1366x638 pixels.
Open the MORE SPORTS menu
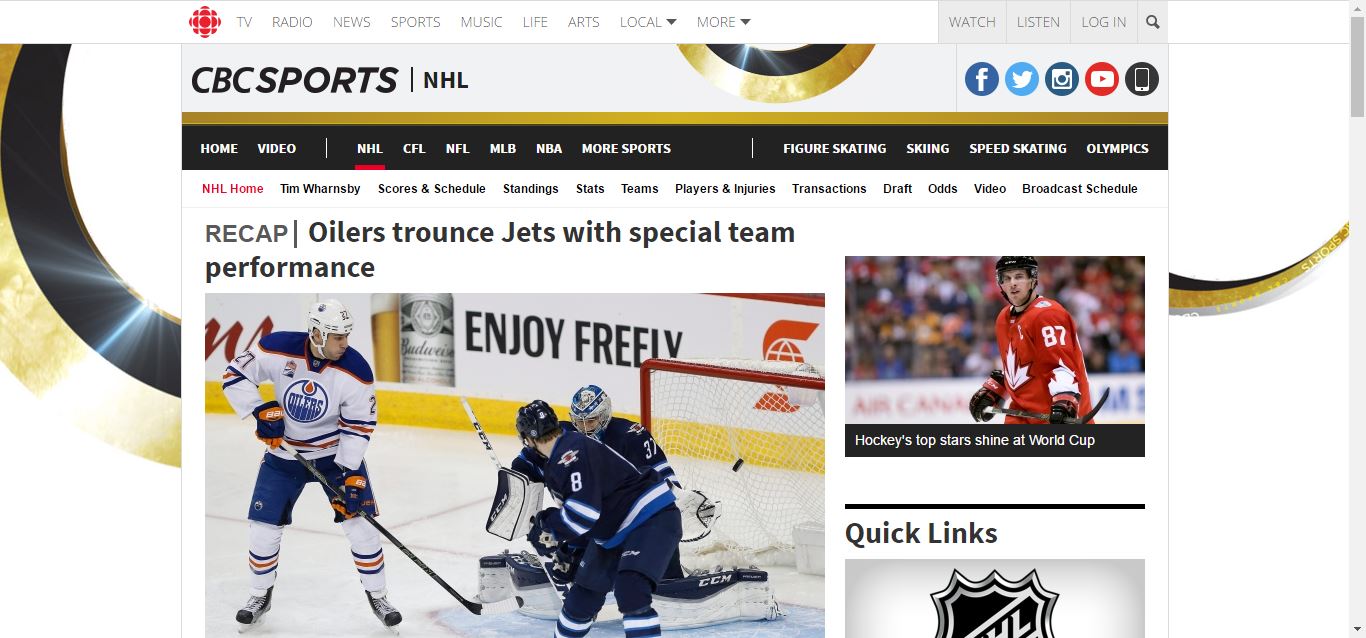626,148
